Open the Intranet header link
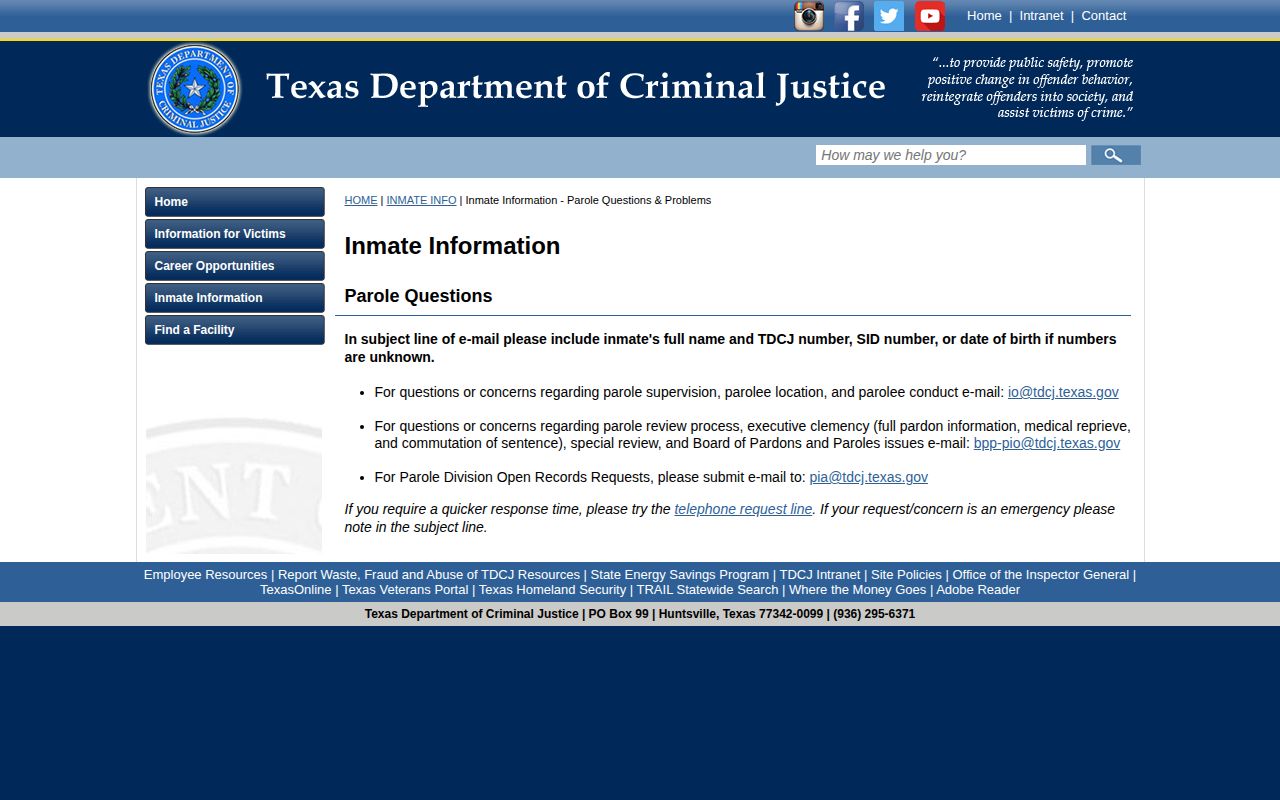1280x800 pixels. coord(1041,16)
